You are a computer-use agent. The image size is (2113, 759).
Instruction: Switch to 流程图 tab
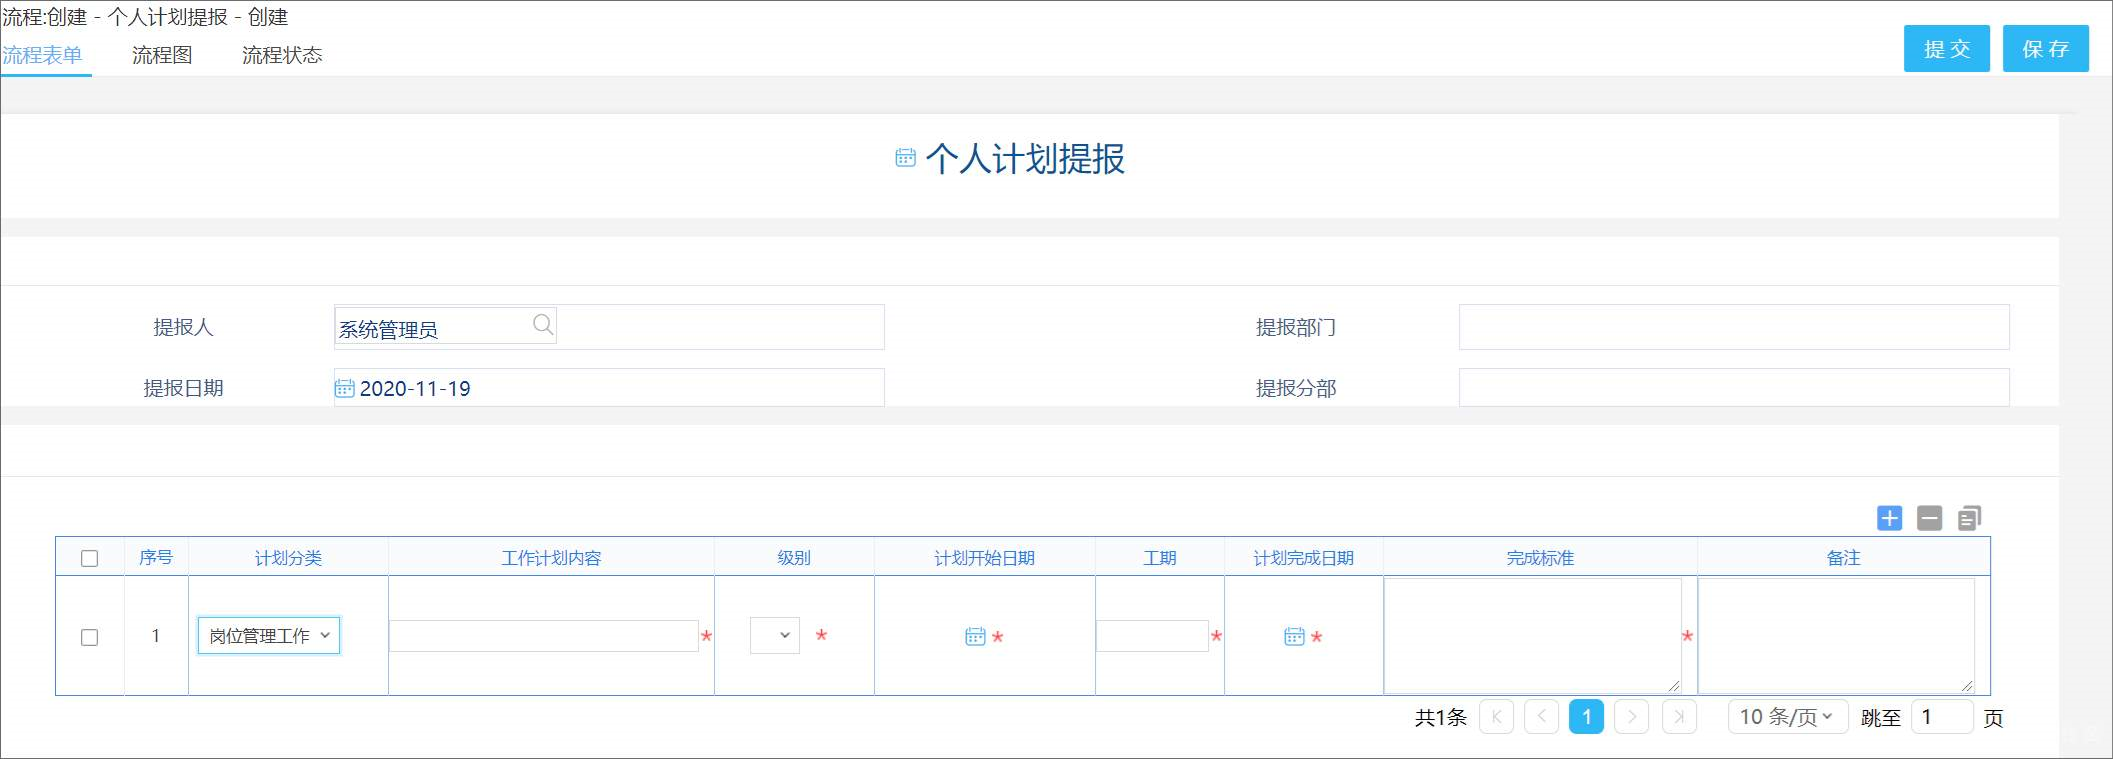pos(162,55)
